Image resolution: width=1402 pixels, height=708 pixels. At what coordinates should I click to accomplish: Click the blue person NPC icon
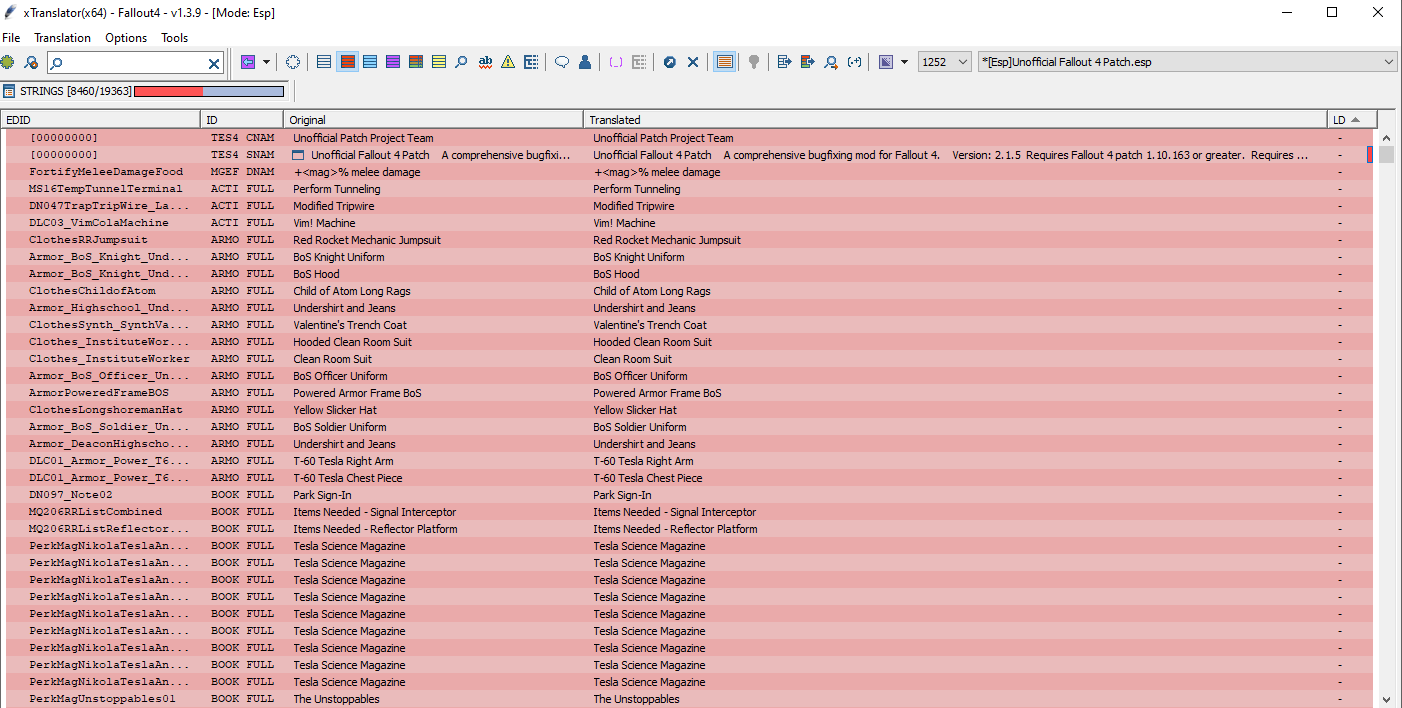[585, 62]
